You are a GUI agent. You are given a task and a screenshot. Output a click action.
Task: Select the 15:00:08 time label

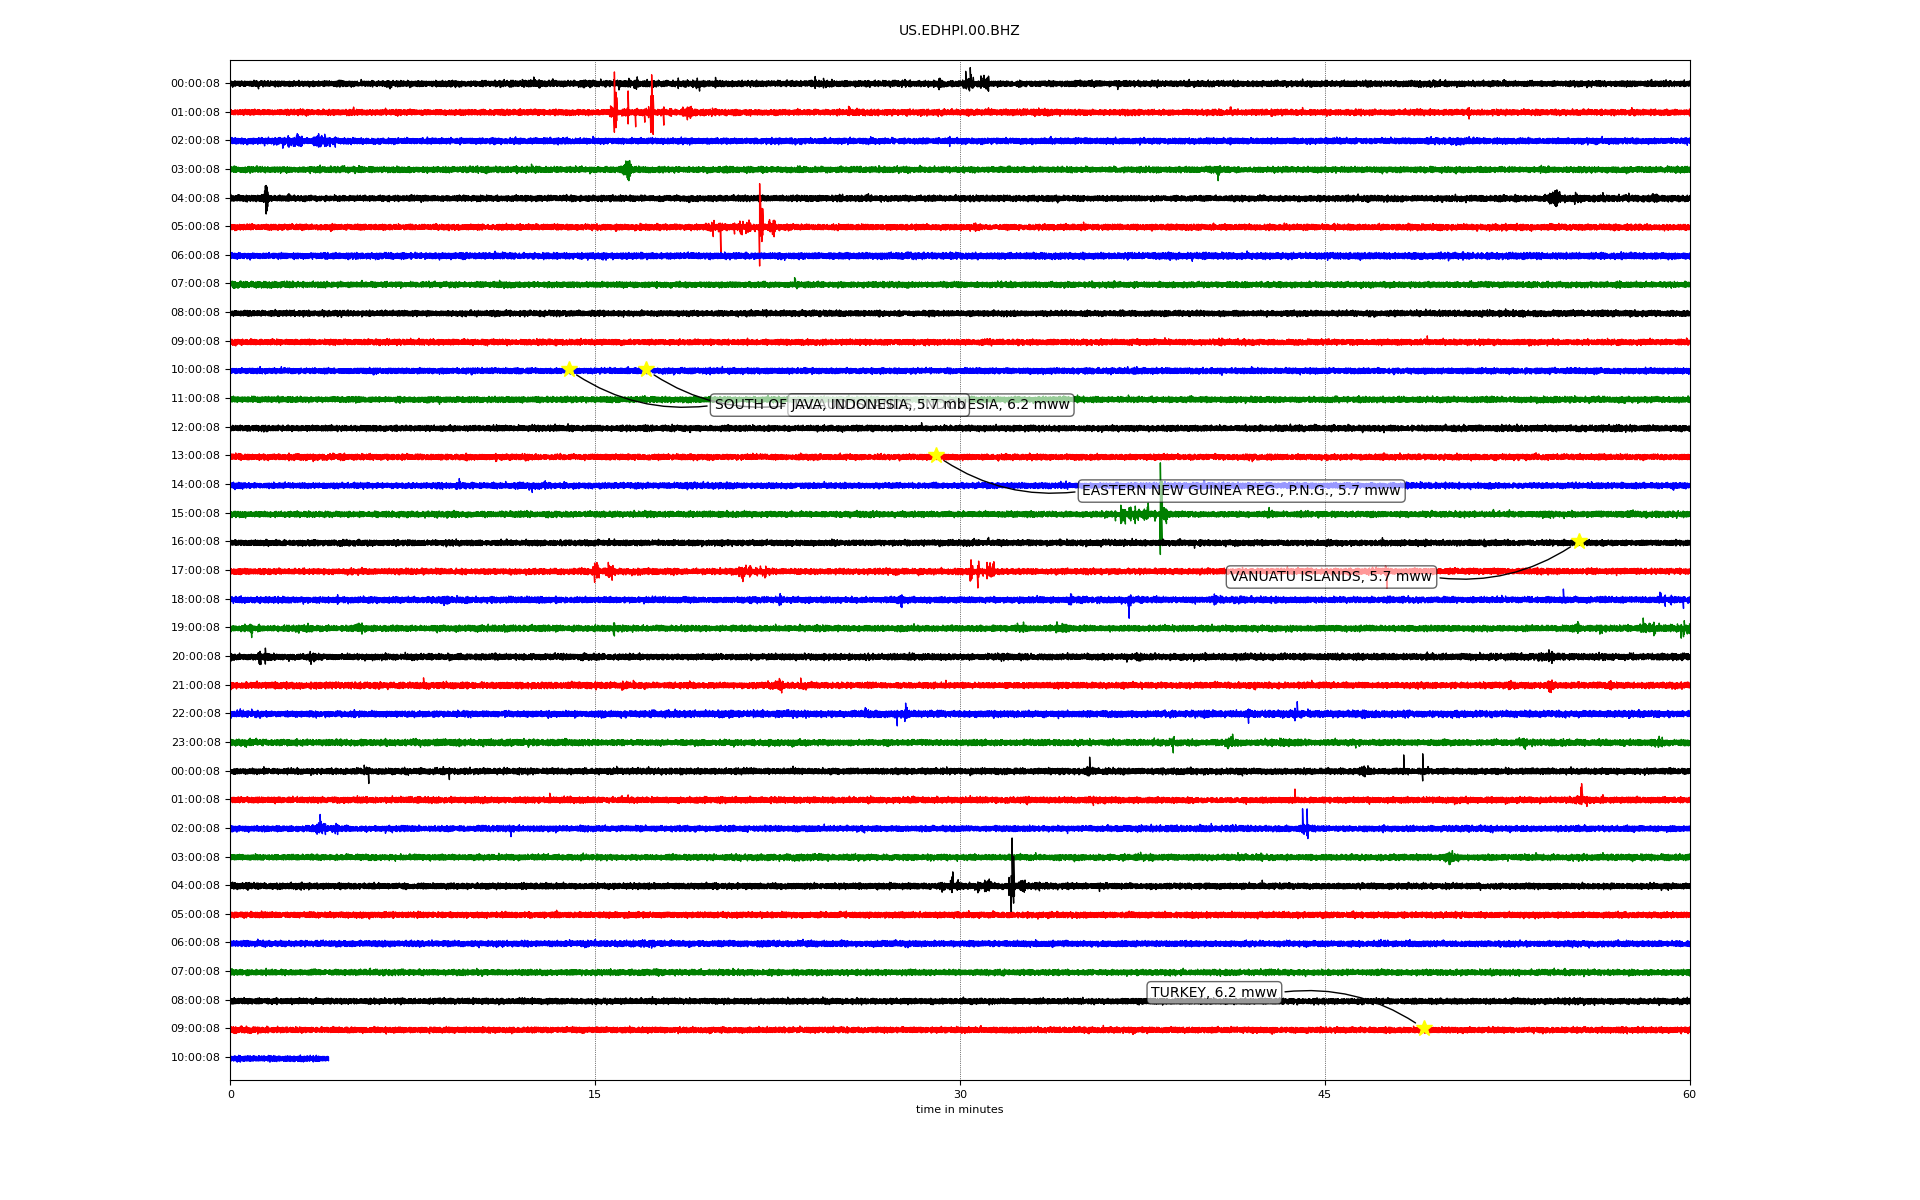pos(195,514)
